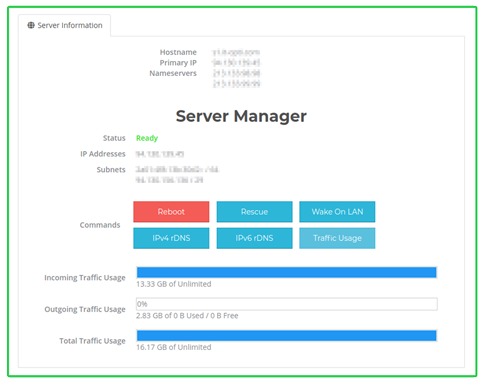Click the Outgoing Traffic Usage label
Screen dimensions: 485x382
(x=85, y=309)
